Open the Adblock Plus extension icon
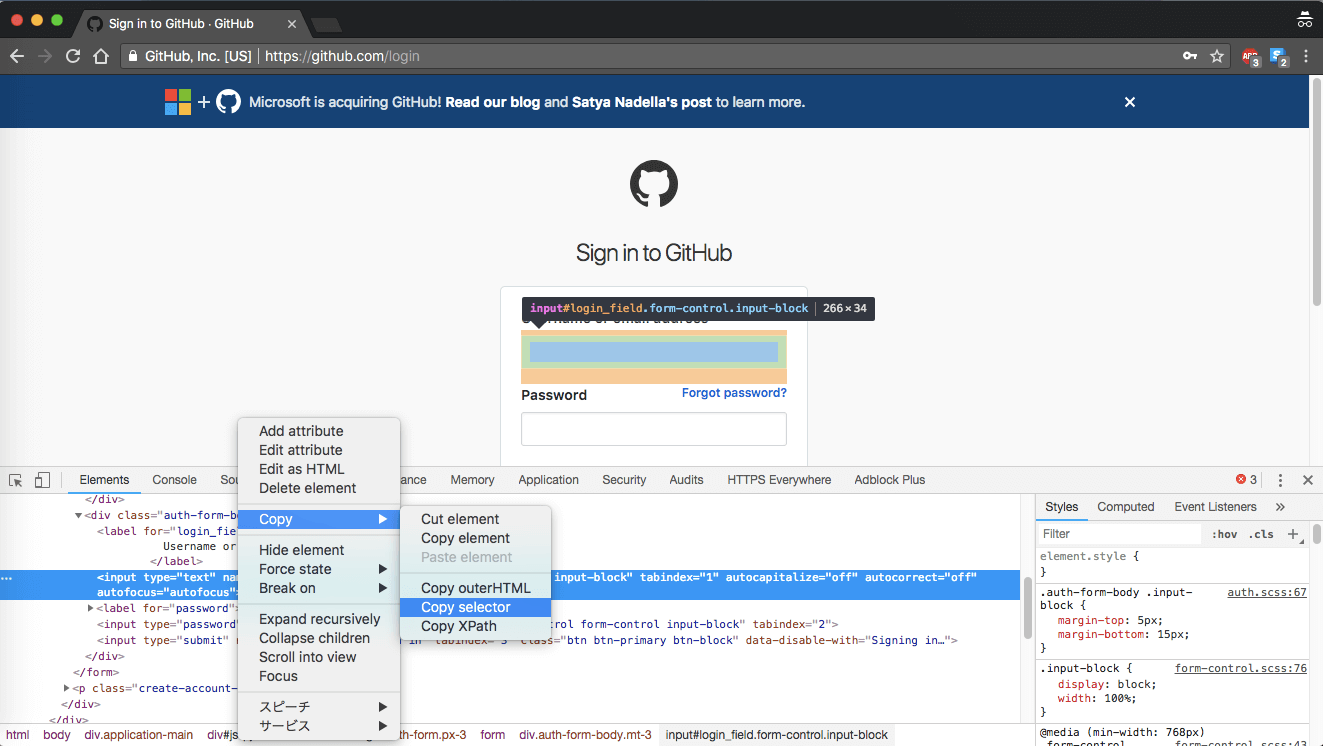 click(1250, 57)
